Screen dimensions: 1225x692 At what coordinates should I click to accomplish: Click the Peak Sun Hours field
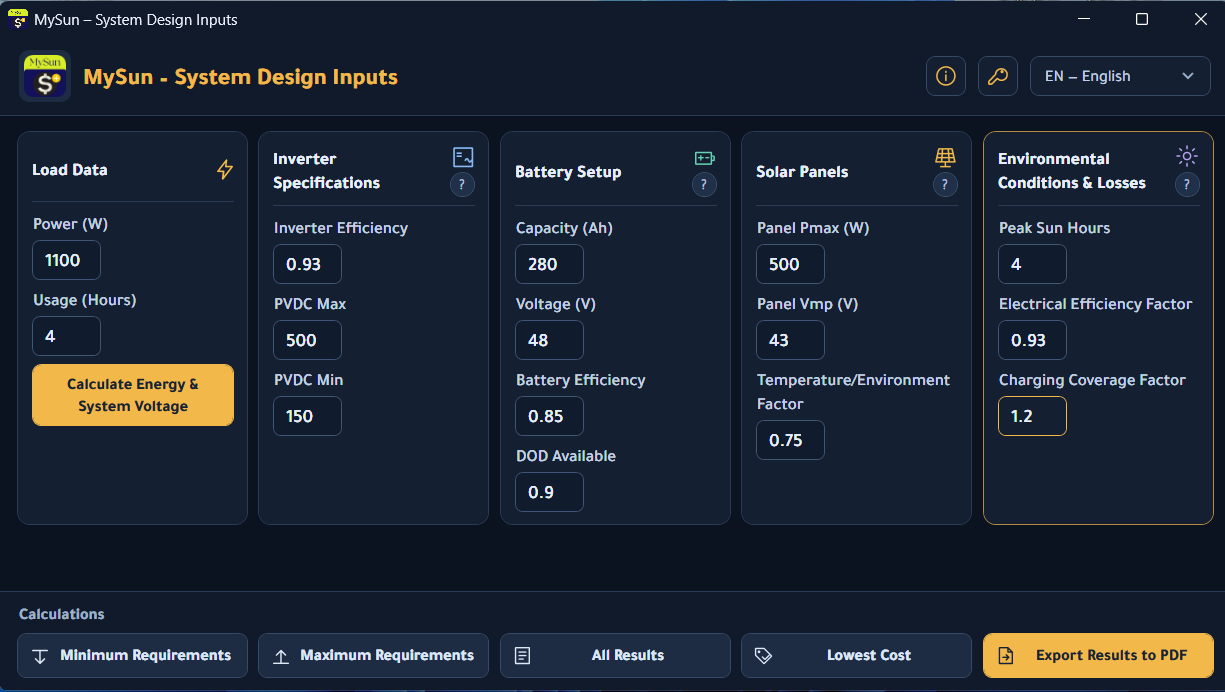pos(1033,264)
